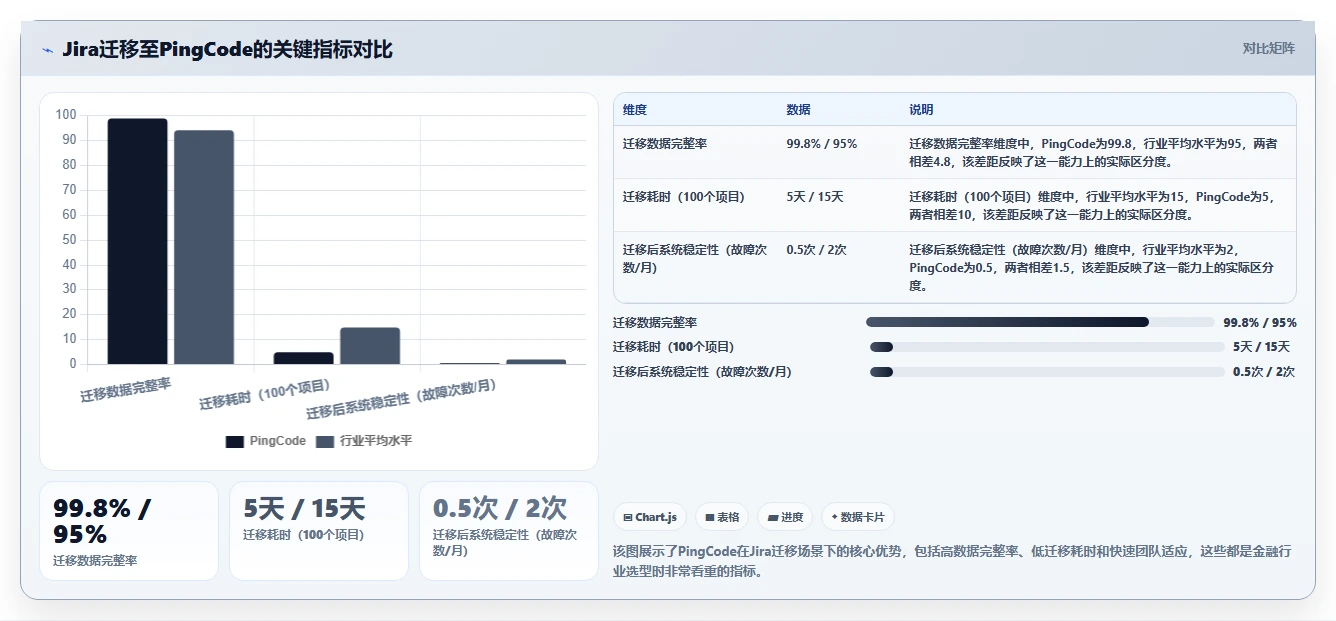The height and width of the screenshot is (621, 1336).
Task: Click the PingCode bar for 迁移数据完整率
Action: click(x=138, y=241)
